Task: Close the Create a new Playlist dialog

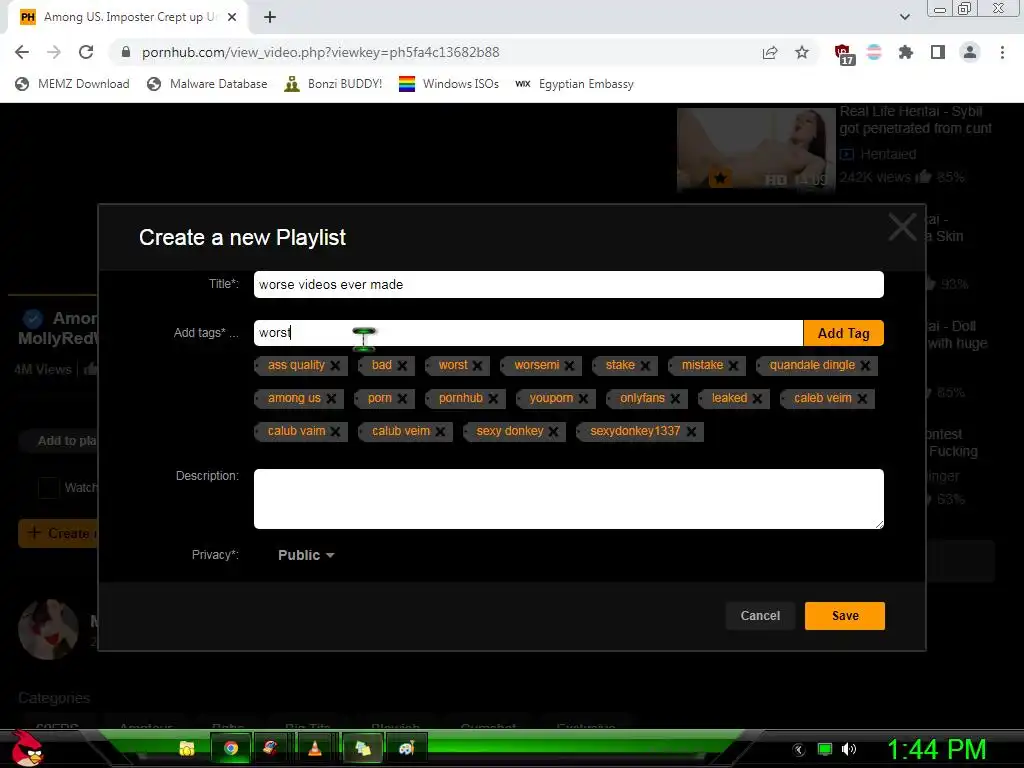Action: coord(903,227)
